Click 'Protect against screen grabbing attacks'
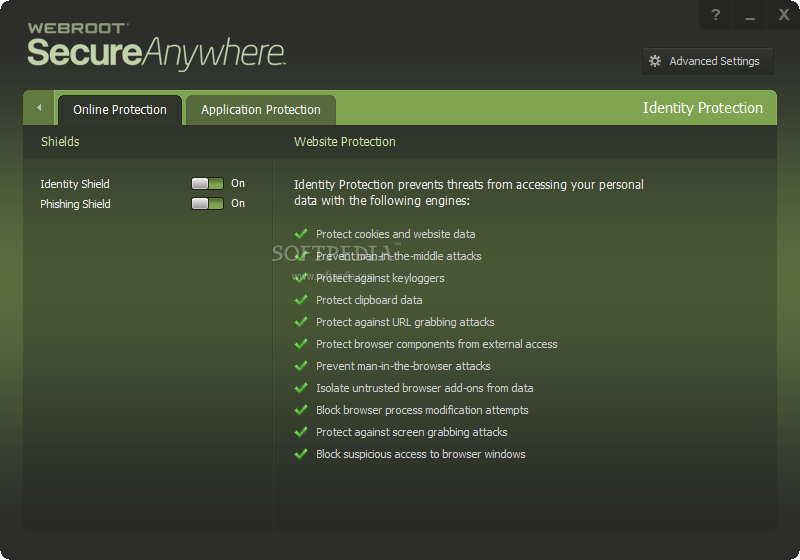800x560 pixels. [x=412, y=432]
